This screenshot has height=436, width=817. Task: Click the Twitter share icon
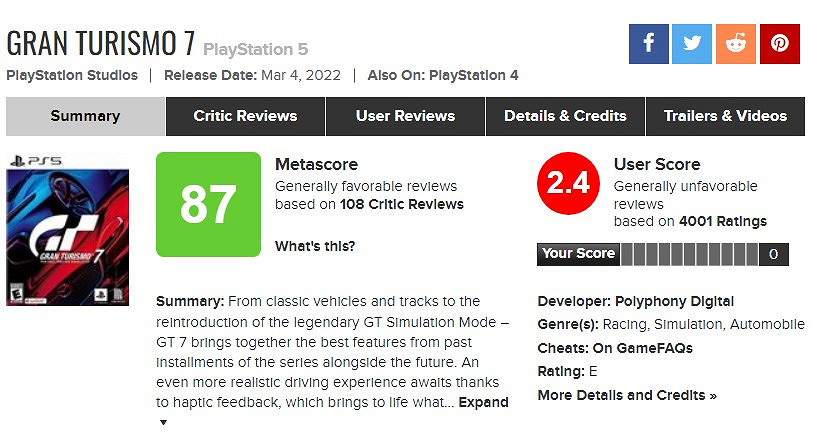coord(692,44)
